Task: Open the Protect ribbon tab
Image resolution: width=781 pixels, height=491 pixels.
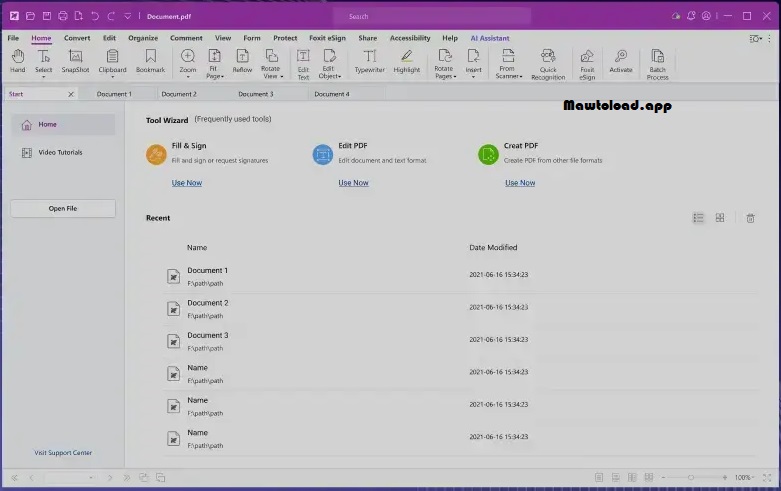Action: point(285,38)
